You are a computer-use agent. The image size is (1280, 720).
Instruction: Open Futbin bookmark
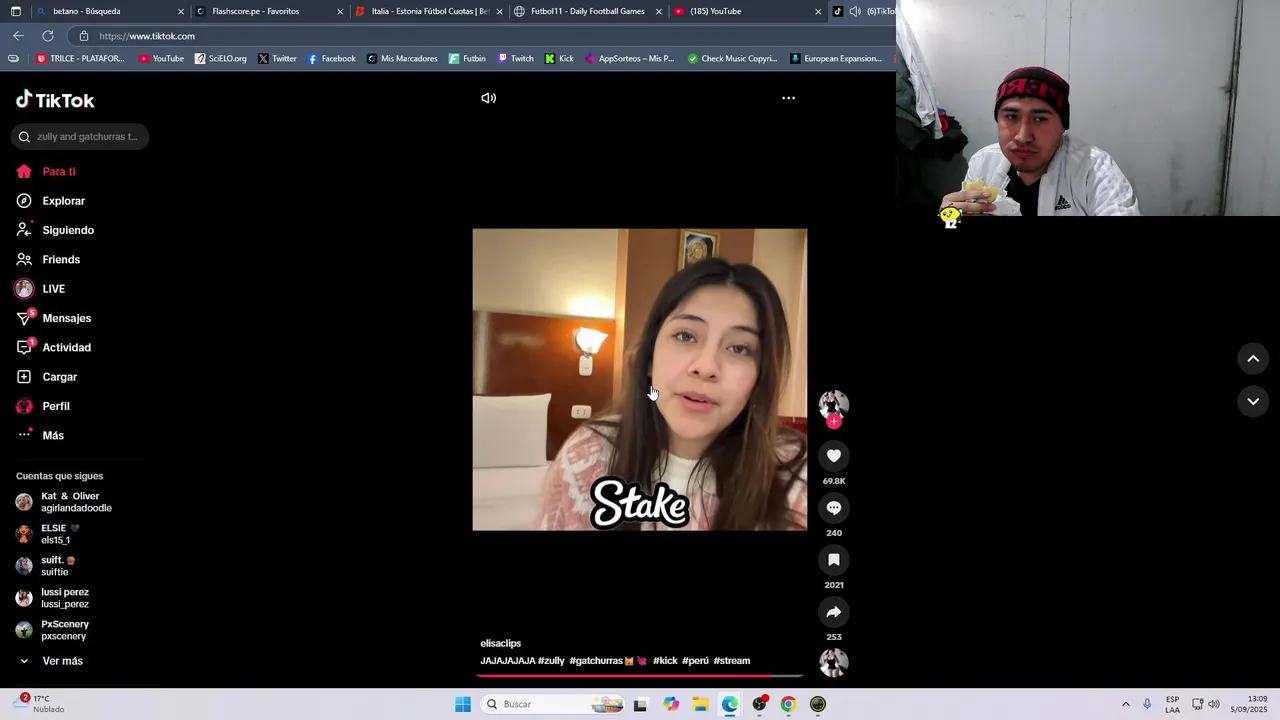pyautogui.click(x=467, y=59)
